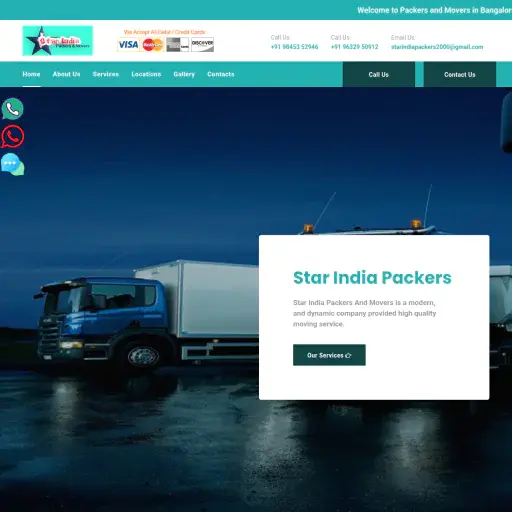Go to the Home menu item
Screen dimensions: 512x512
coord(31,74)
